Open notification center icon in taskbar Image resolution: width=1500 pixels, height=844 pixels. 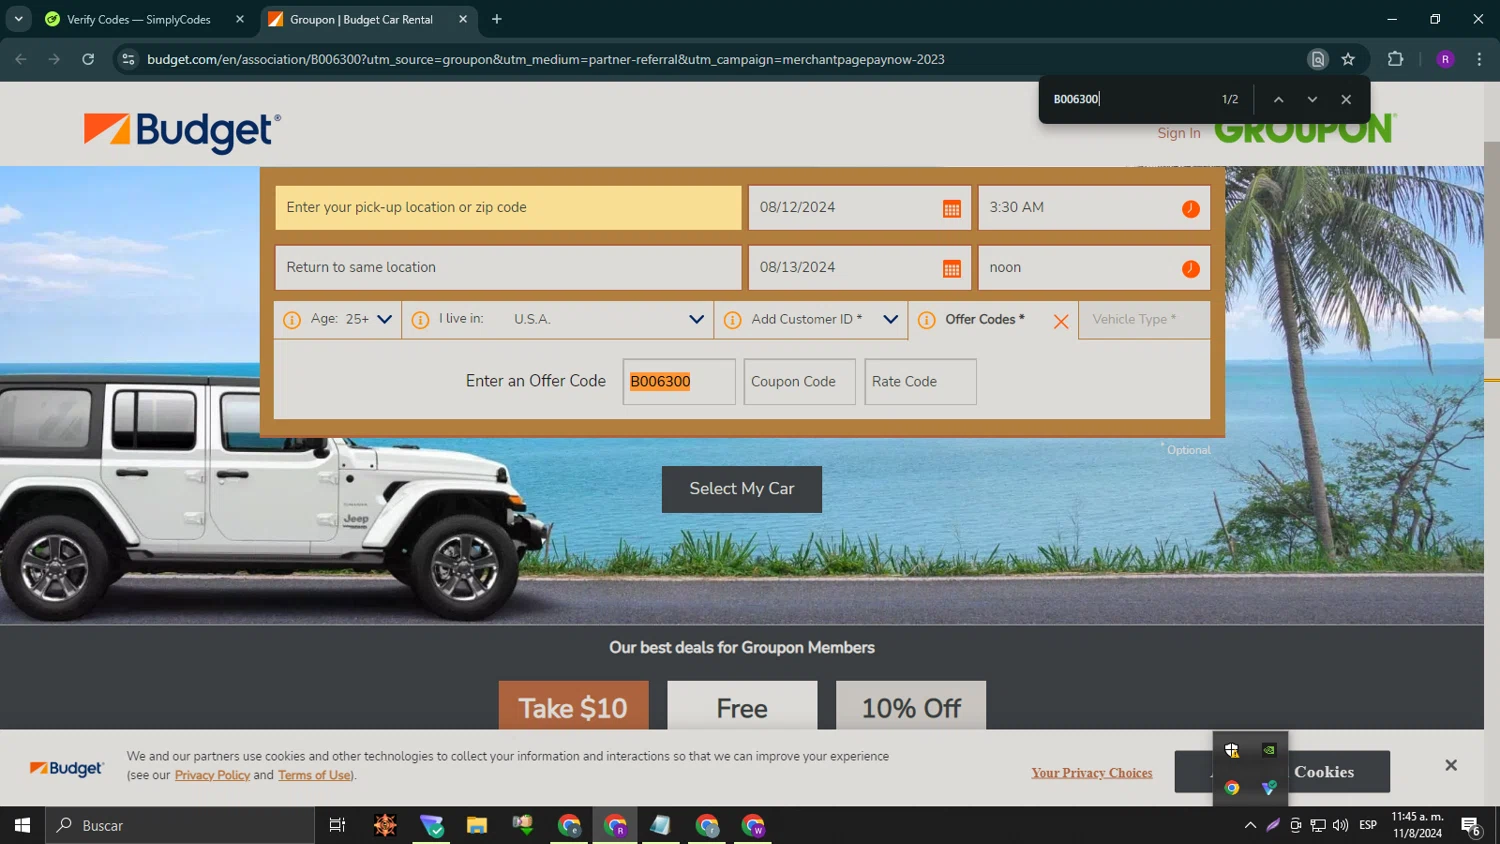coord(1471,825)
